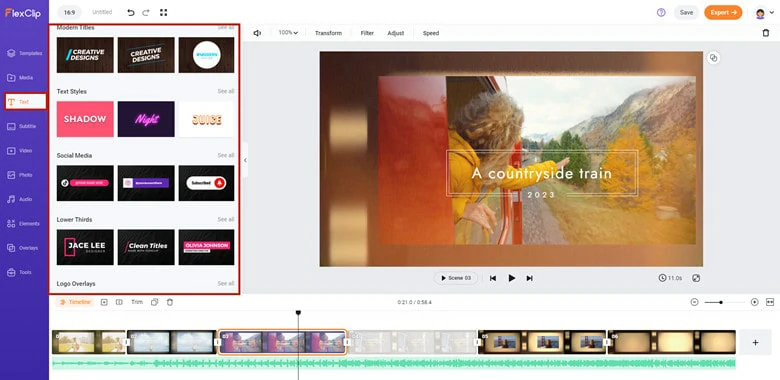780x380 pixels.
Task: See all Text Styles
Action: coord(226,92)
